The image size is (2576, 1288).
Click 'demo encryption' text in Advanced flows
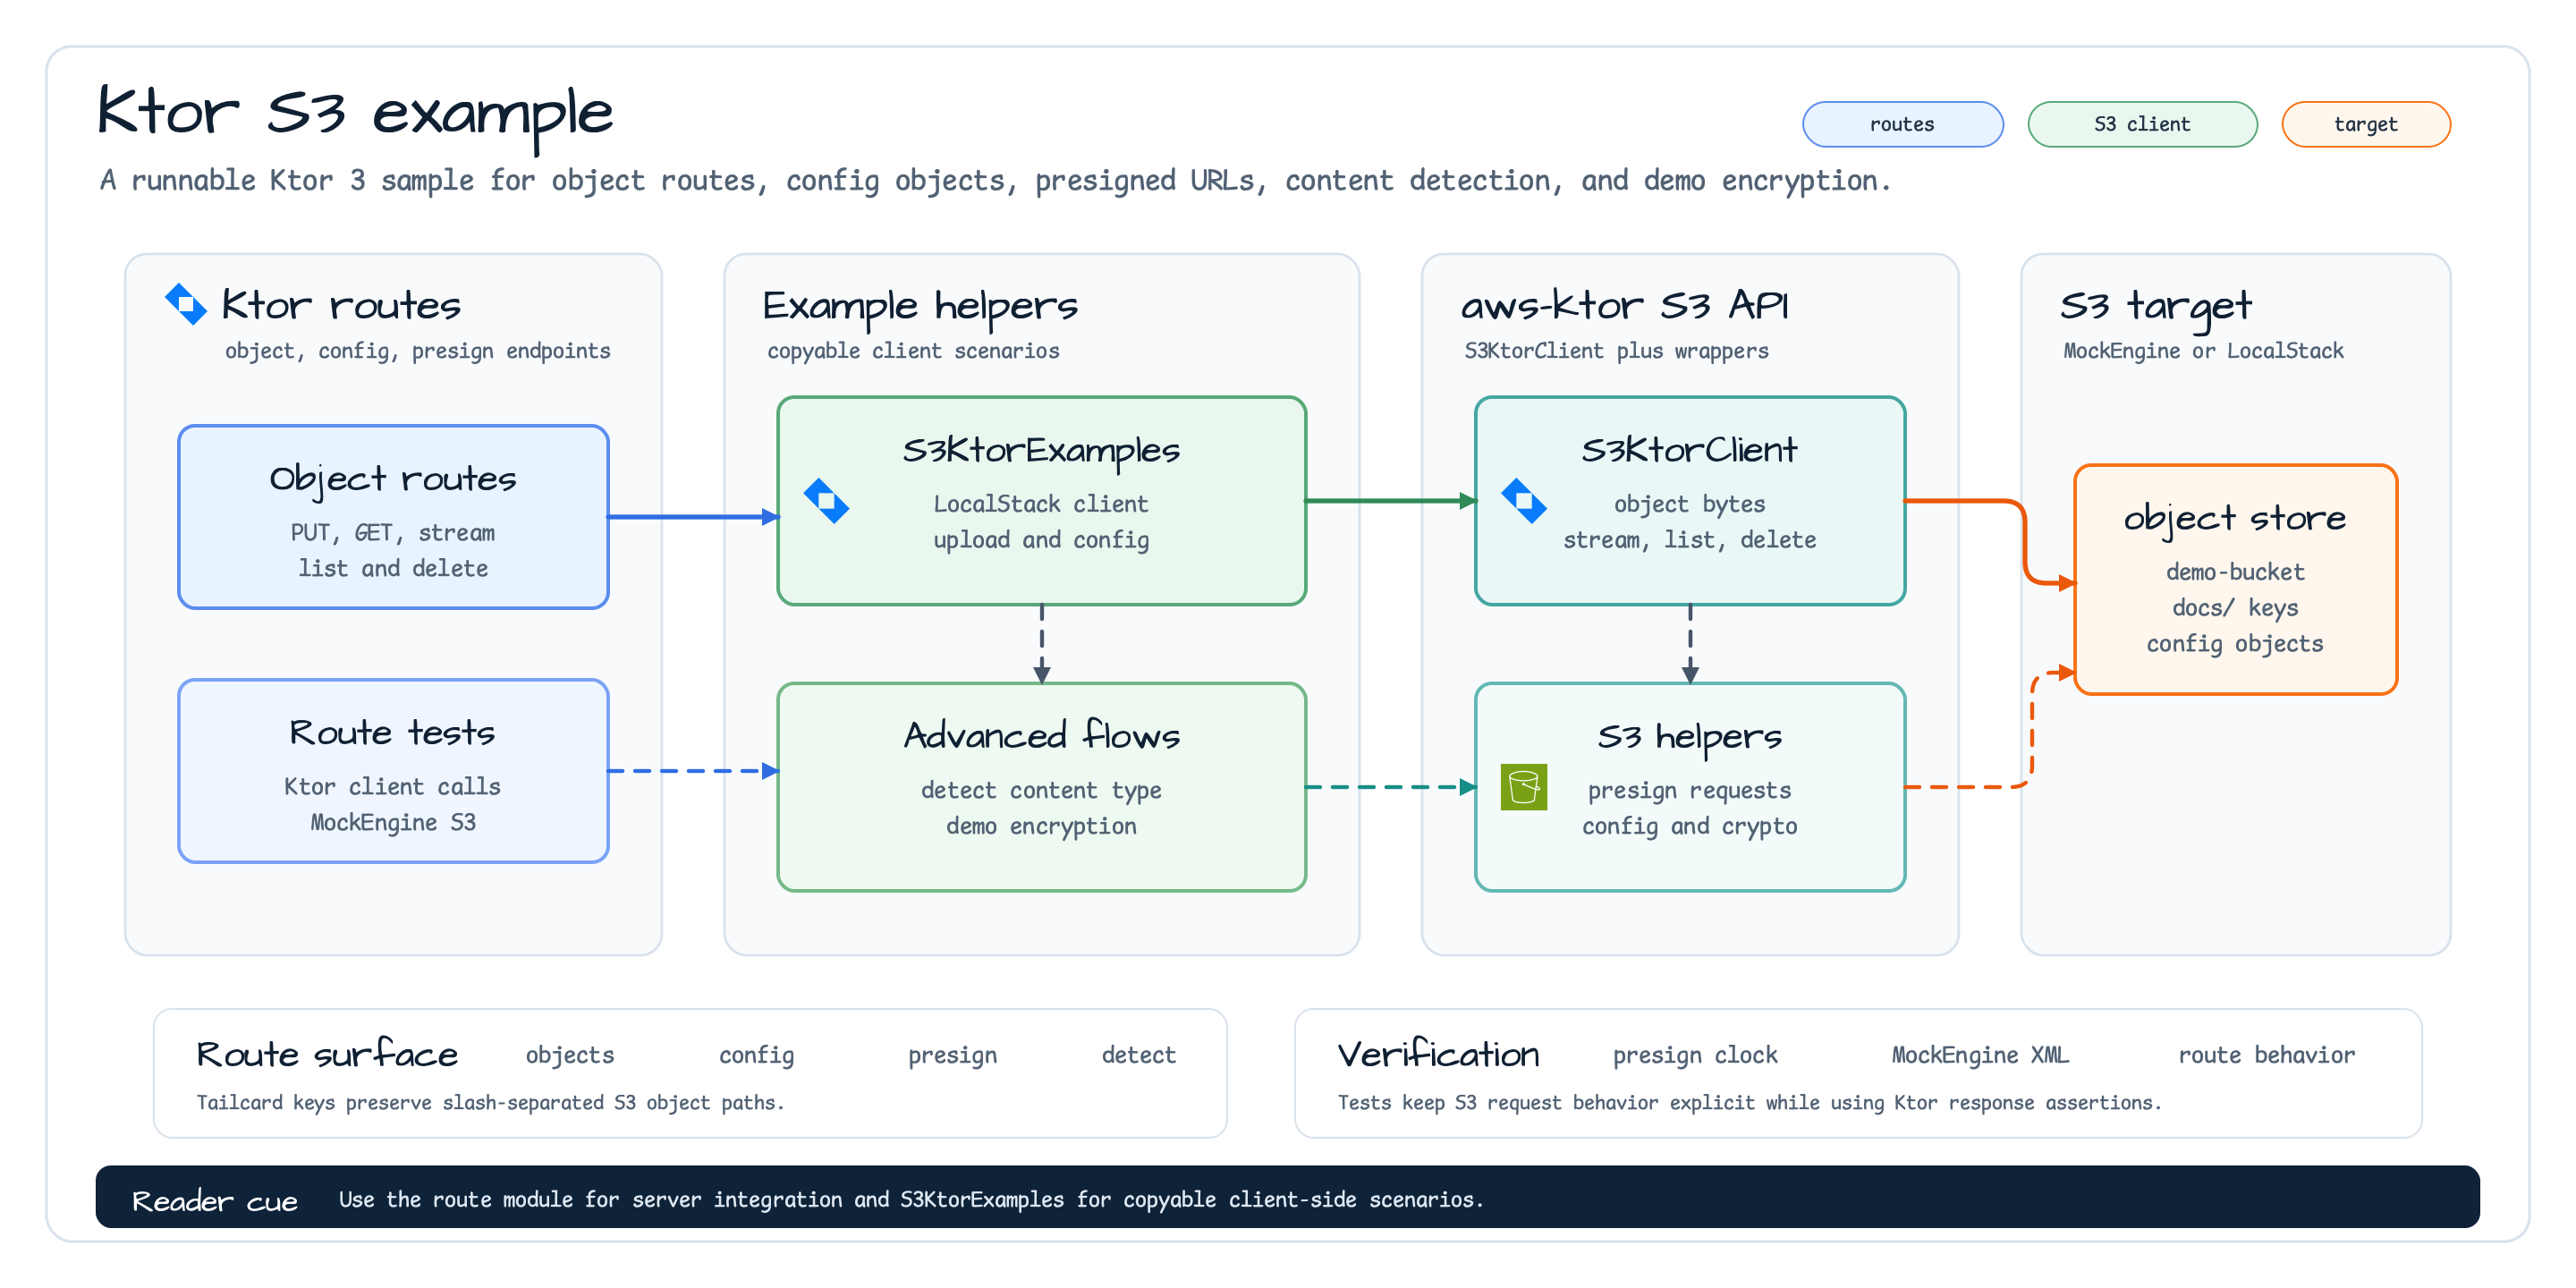click(x=1041, y=826)
